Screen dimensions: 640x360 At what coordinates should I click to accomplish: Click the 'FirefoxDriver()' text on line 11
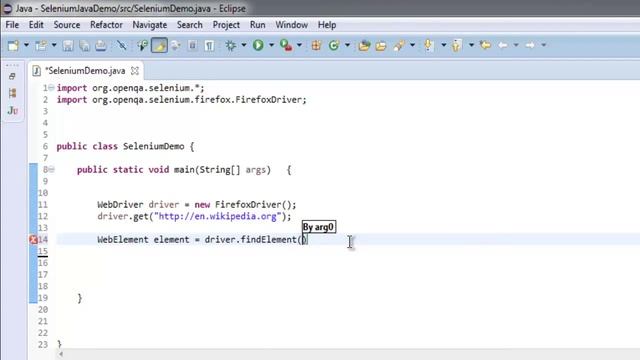(253, 204)
